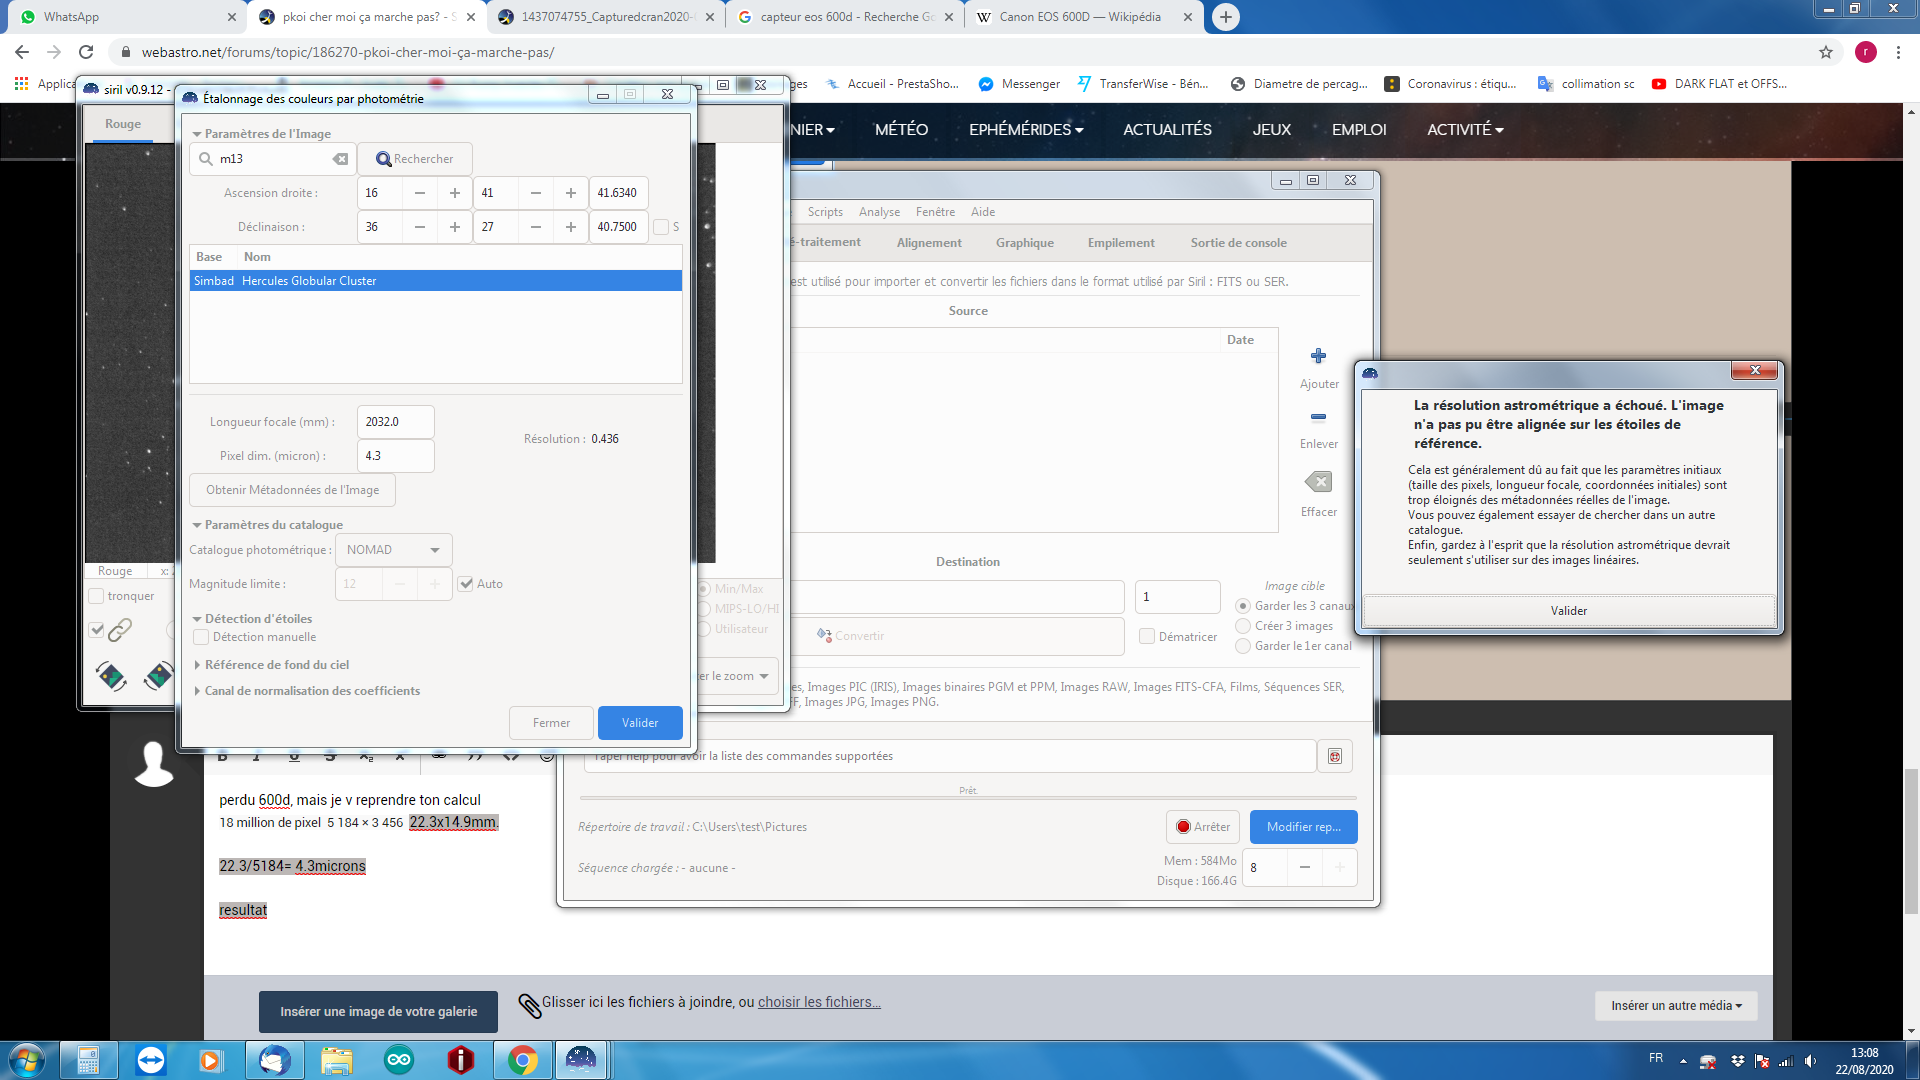
Task: Clear the m13 search field
Action: pyautogui.click(x=341, y=159)
